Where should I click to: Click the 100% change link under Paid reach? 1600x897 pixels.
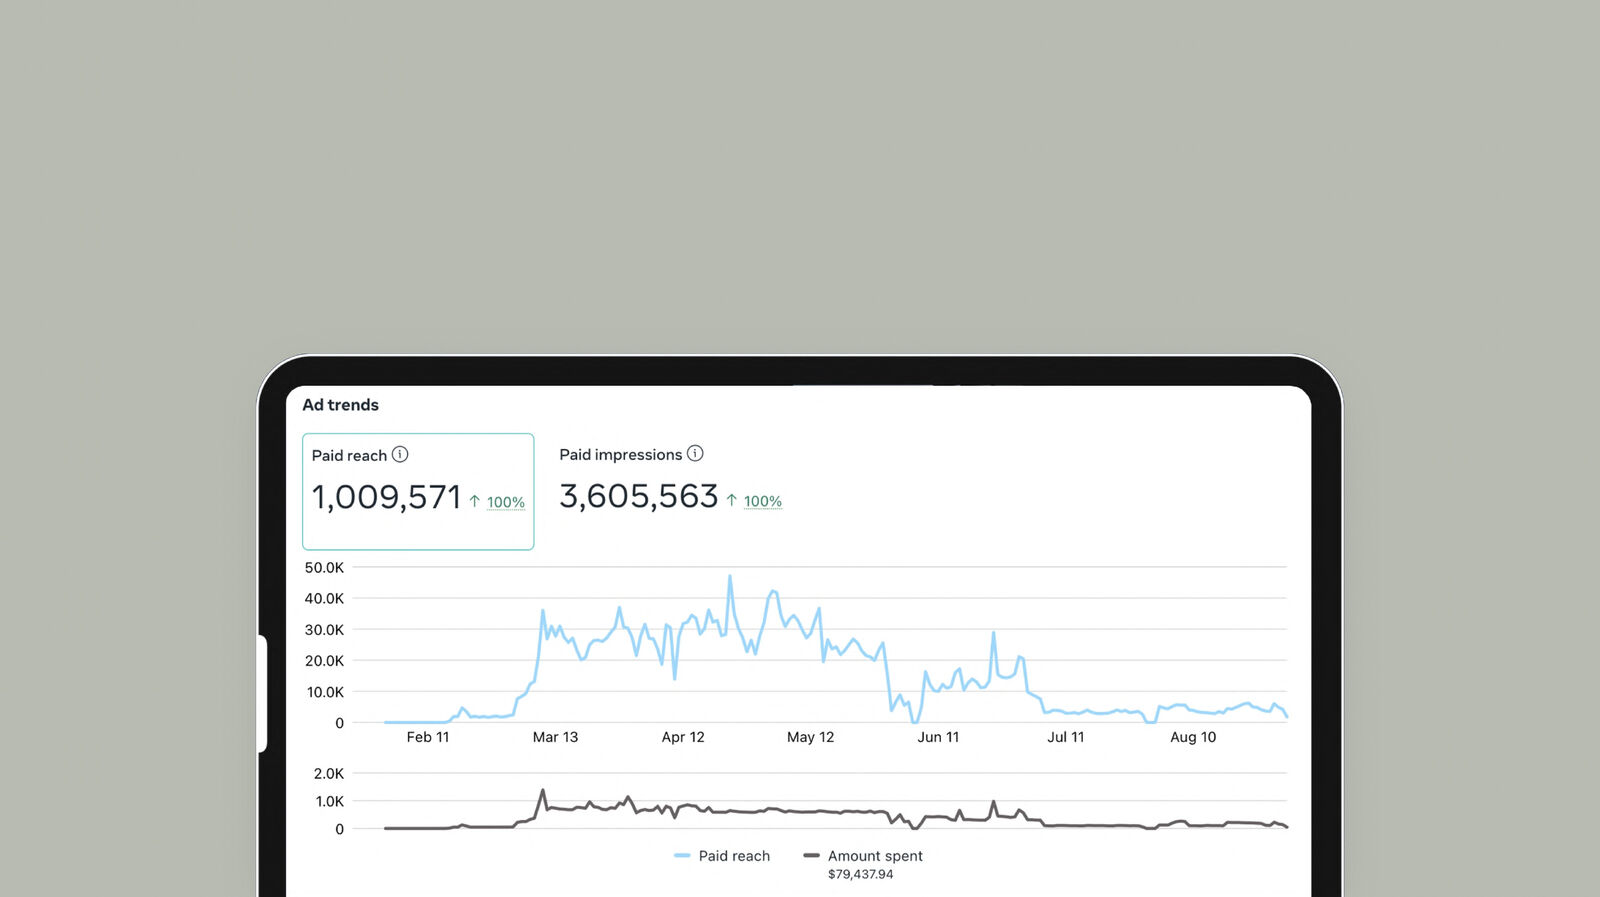click(506, 502)
